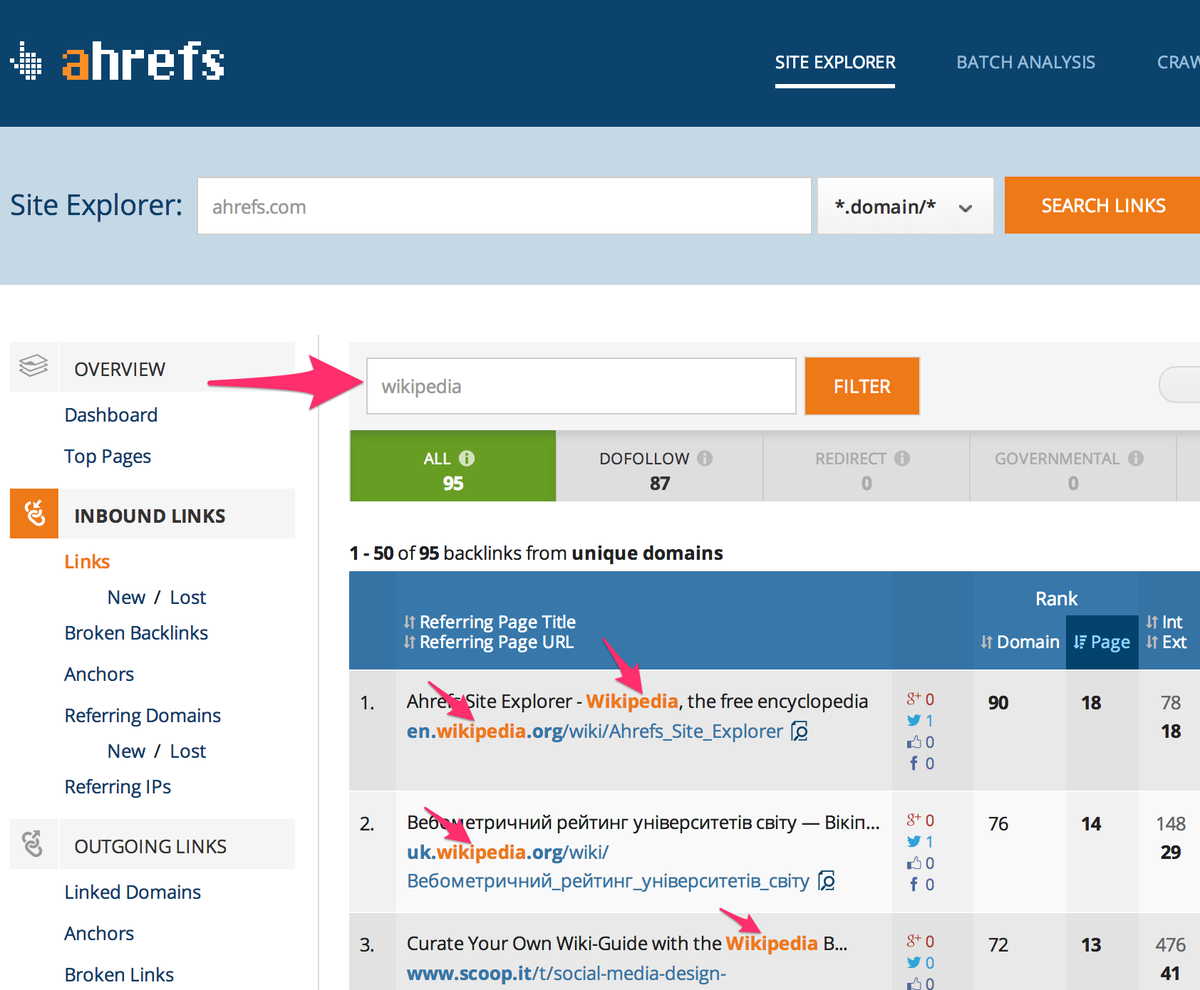The width and height of the screenshot is (1200, 990).
Task: Open Broken Links under Outgoing Links
Action: (x=119, y=975)
